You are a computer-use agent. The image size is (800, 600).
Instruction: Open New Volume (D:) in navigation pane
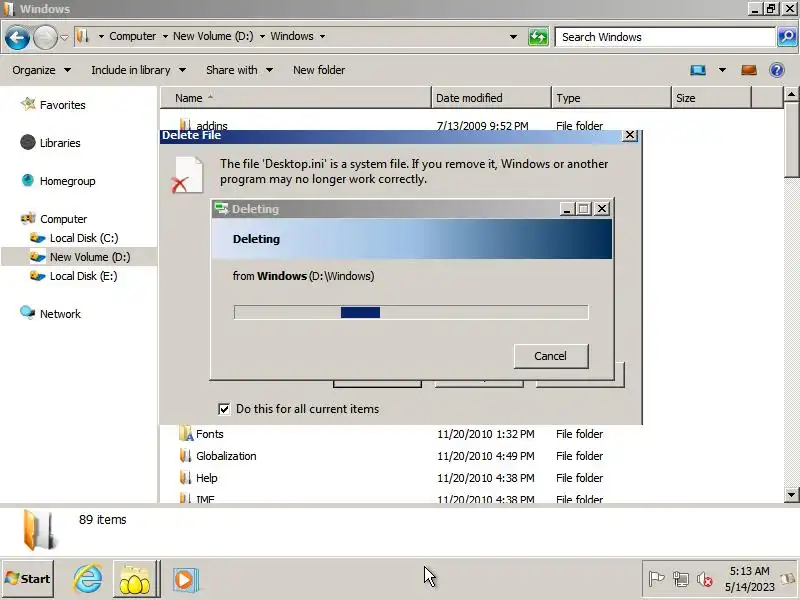[x=90, y=257]
